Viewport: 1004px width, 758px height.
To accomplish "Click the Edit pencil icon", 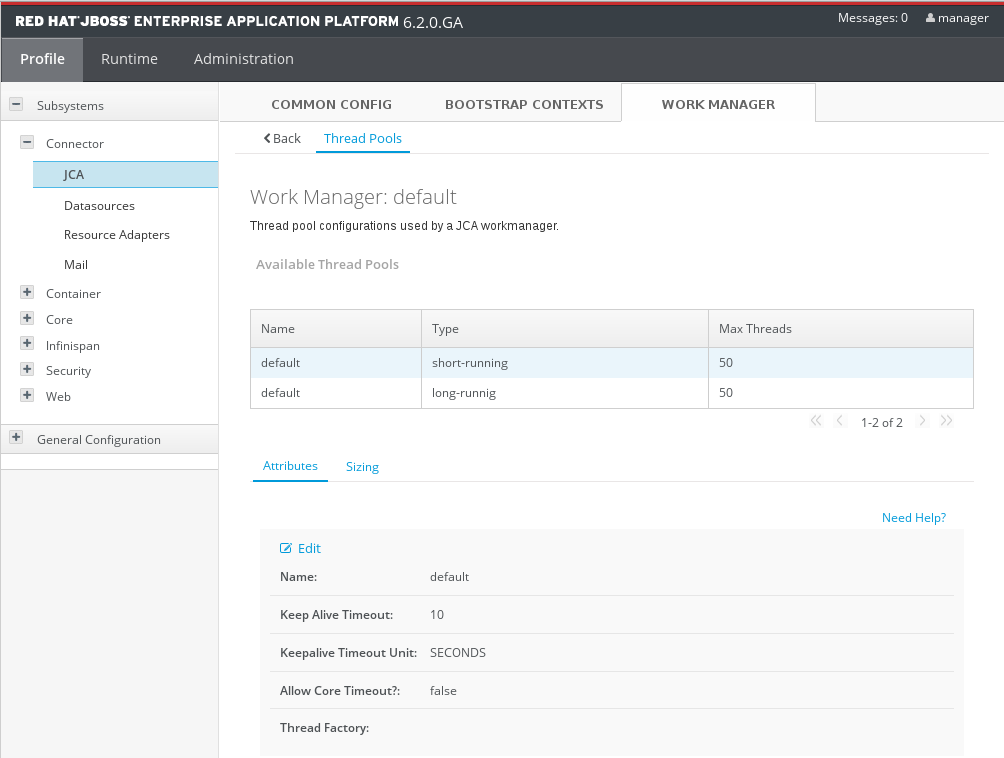I will click(286, 548).
